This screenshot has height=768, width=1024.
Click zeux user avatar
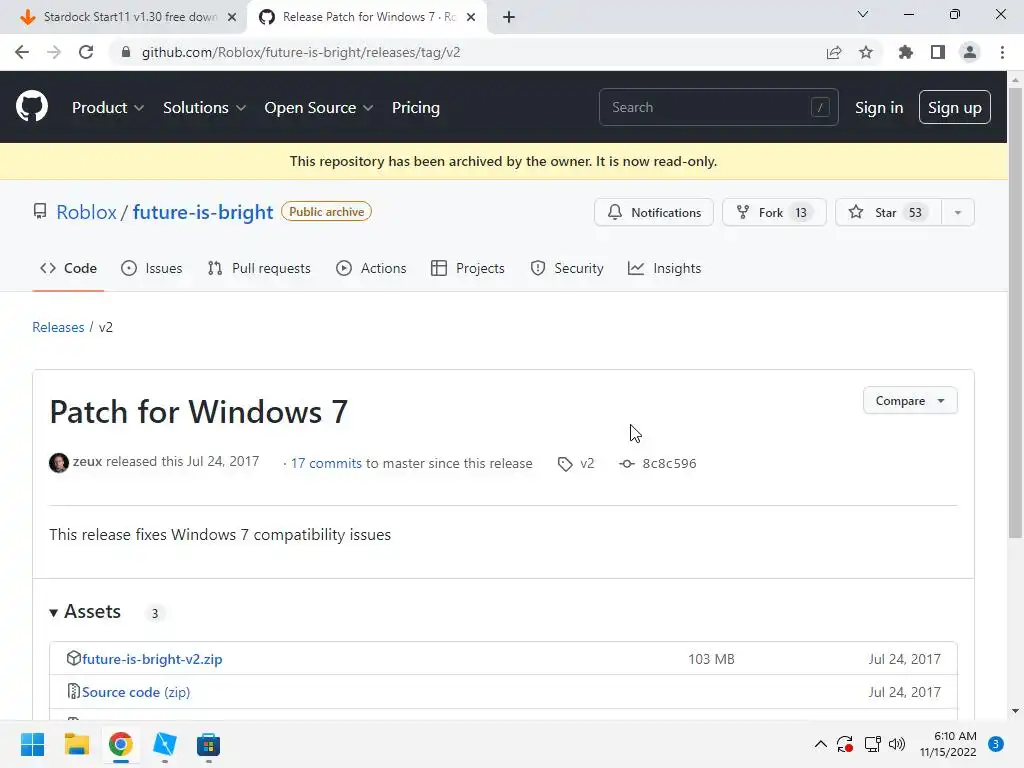pyautogui.click(x=59, y=462)
